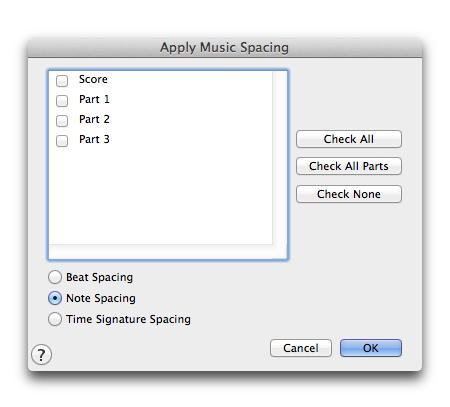Click the Check None button

coord(349,194)
